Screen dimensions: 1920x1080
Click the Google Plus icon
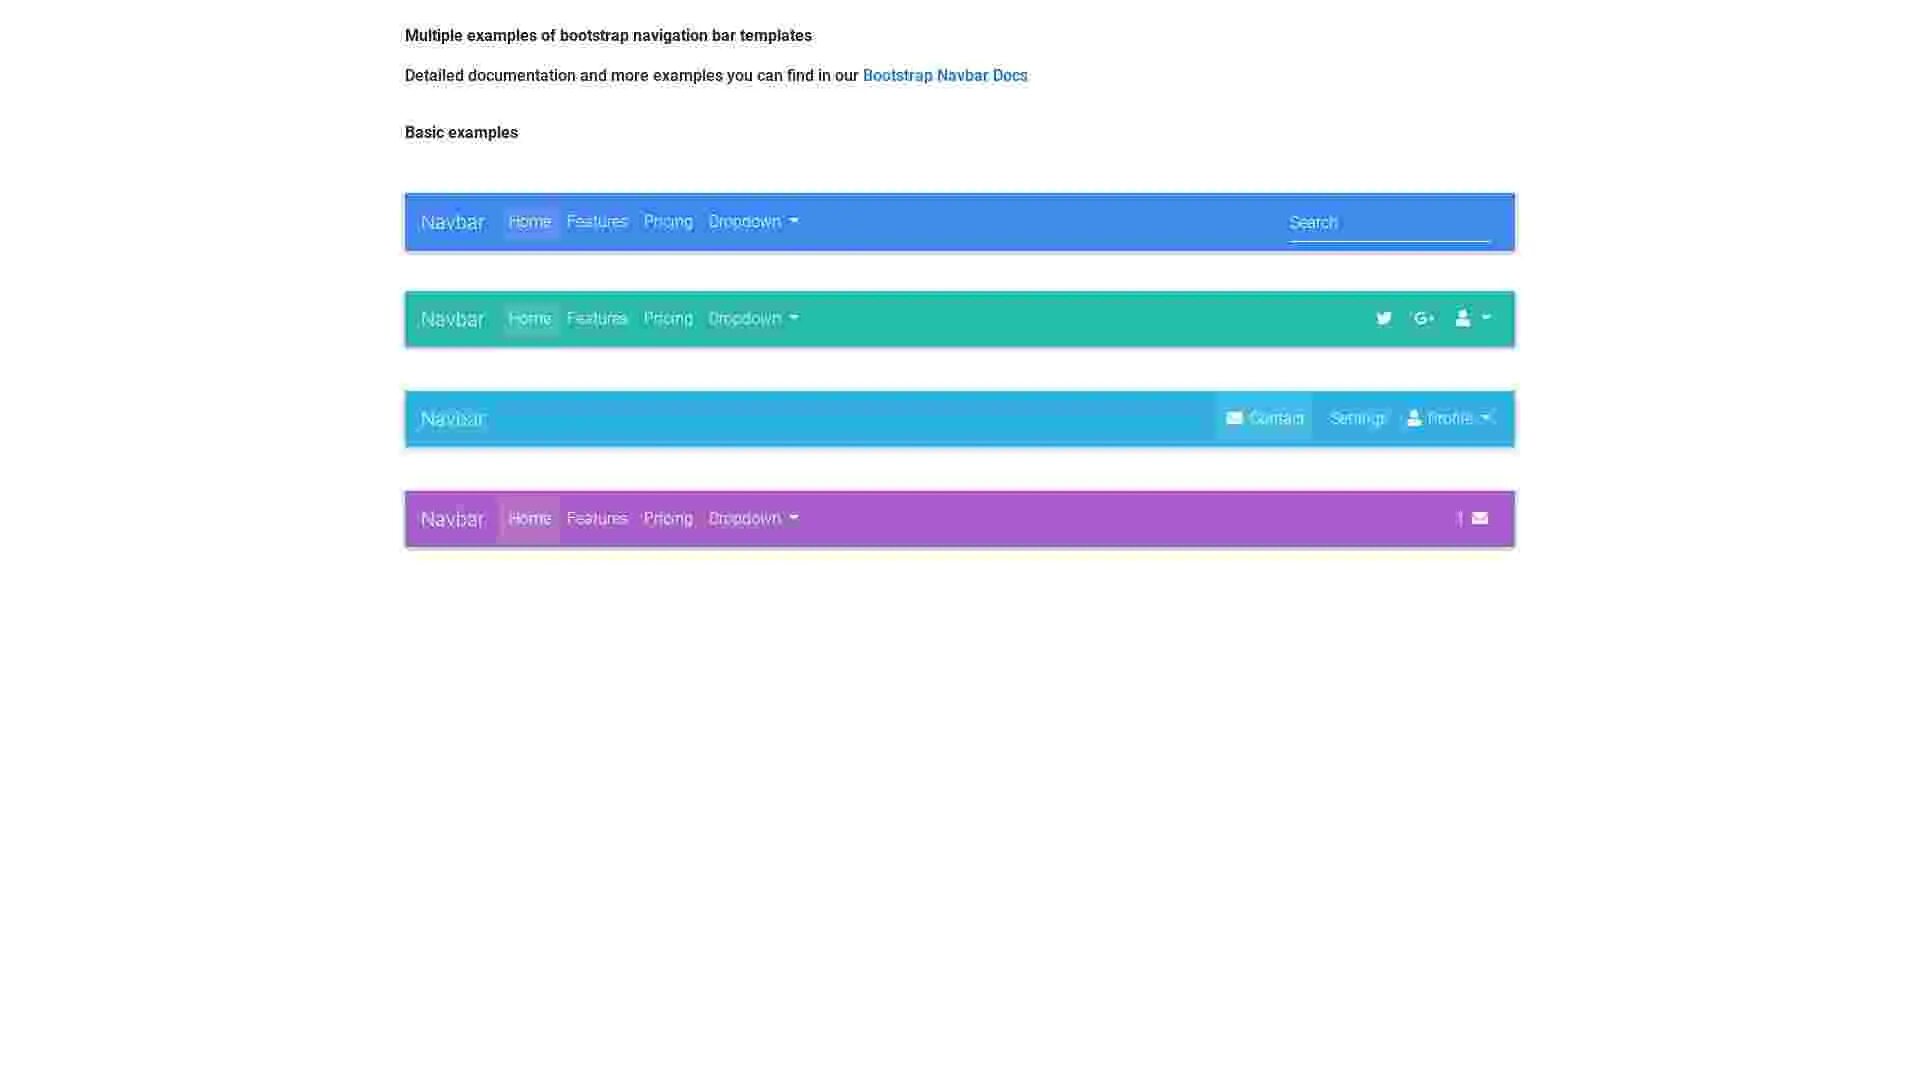pyautogui.click(x=1423, y=318)
